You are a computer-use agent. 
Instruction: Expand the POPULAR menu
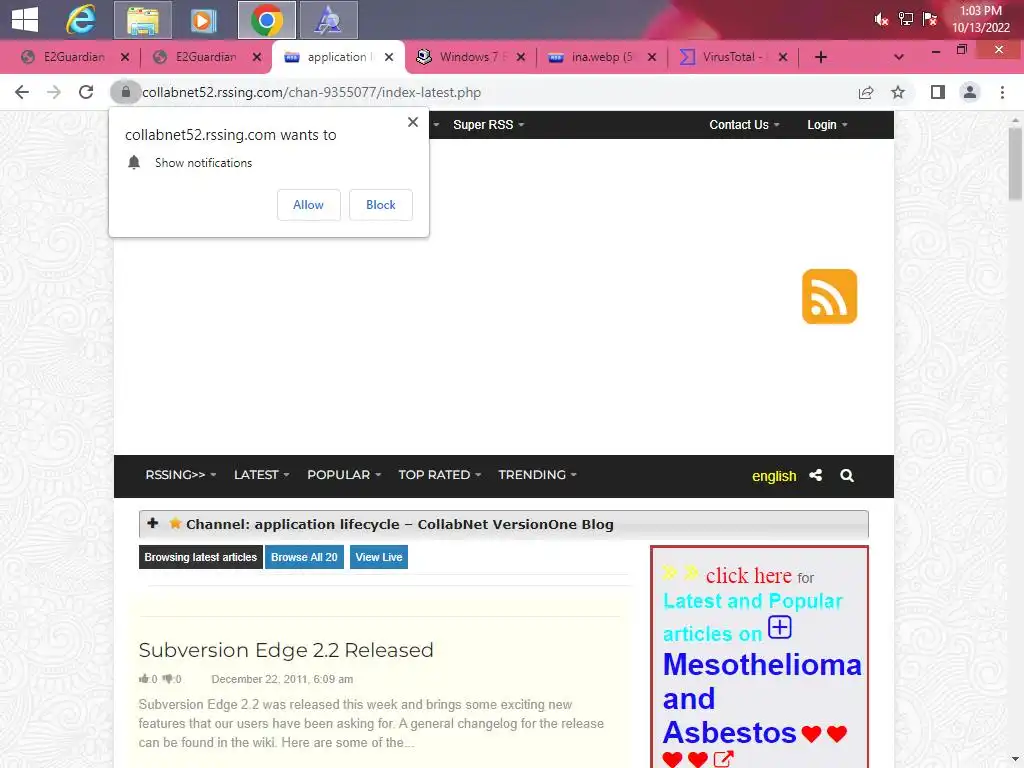(x=344, y=475)
